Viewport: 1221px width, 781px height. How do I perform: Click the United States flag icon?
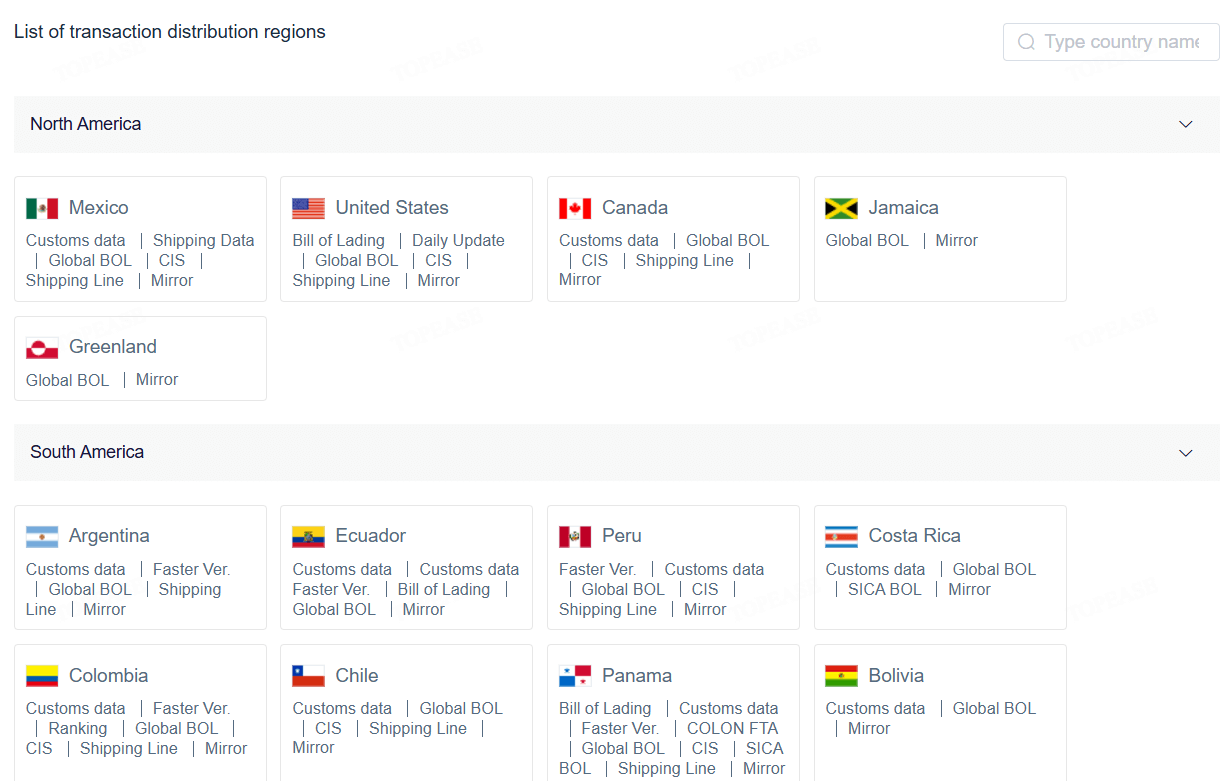[x=308, y=208]
